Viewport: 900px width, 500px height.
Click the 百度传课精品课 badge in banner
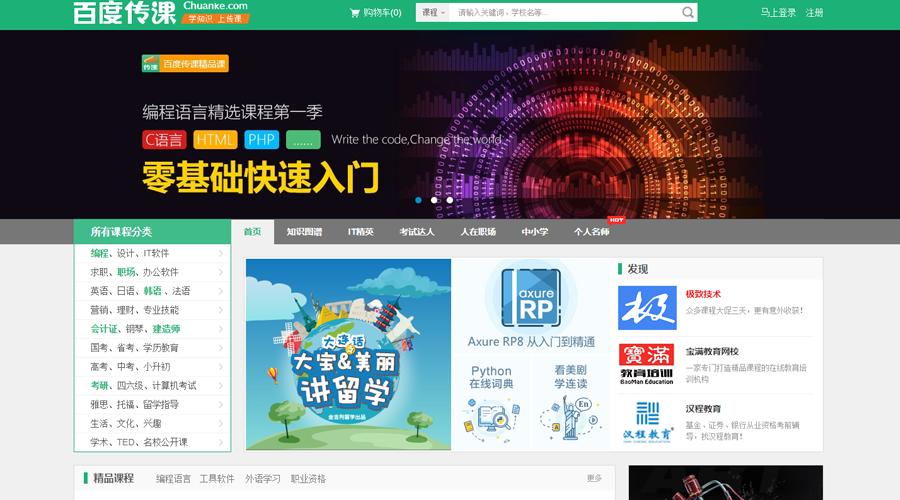click(x=185, y=63)
